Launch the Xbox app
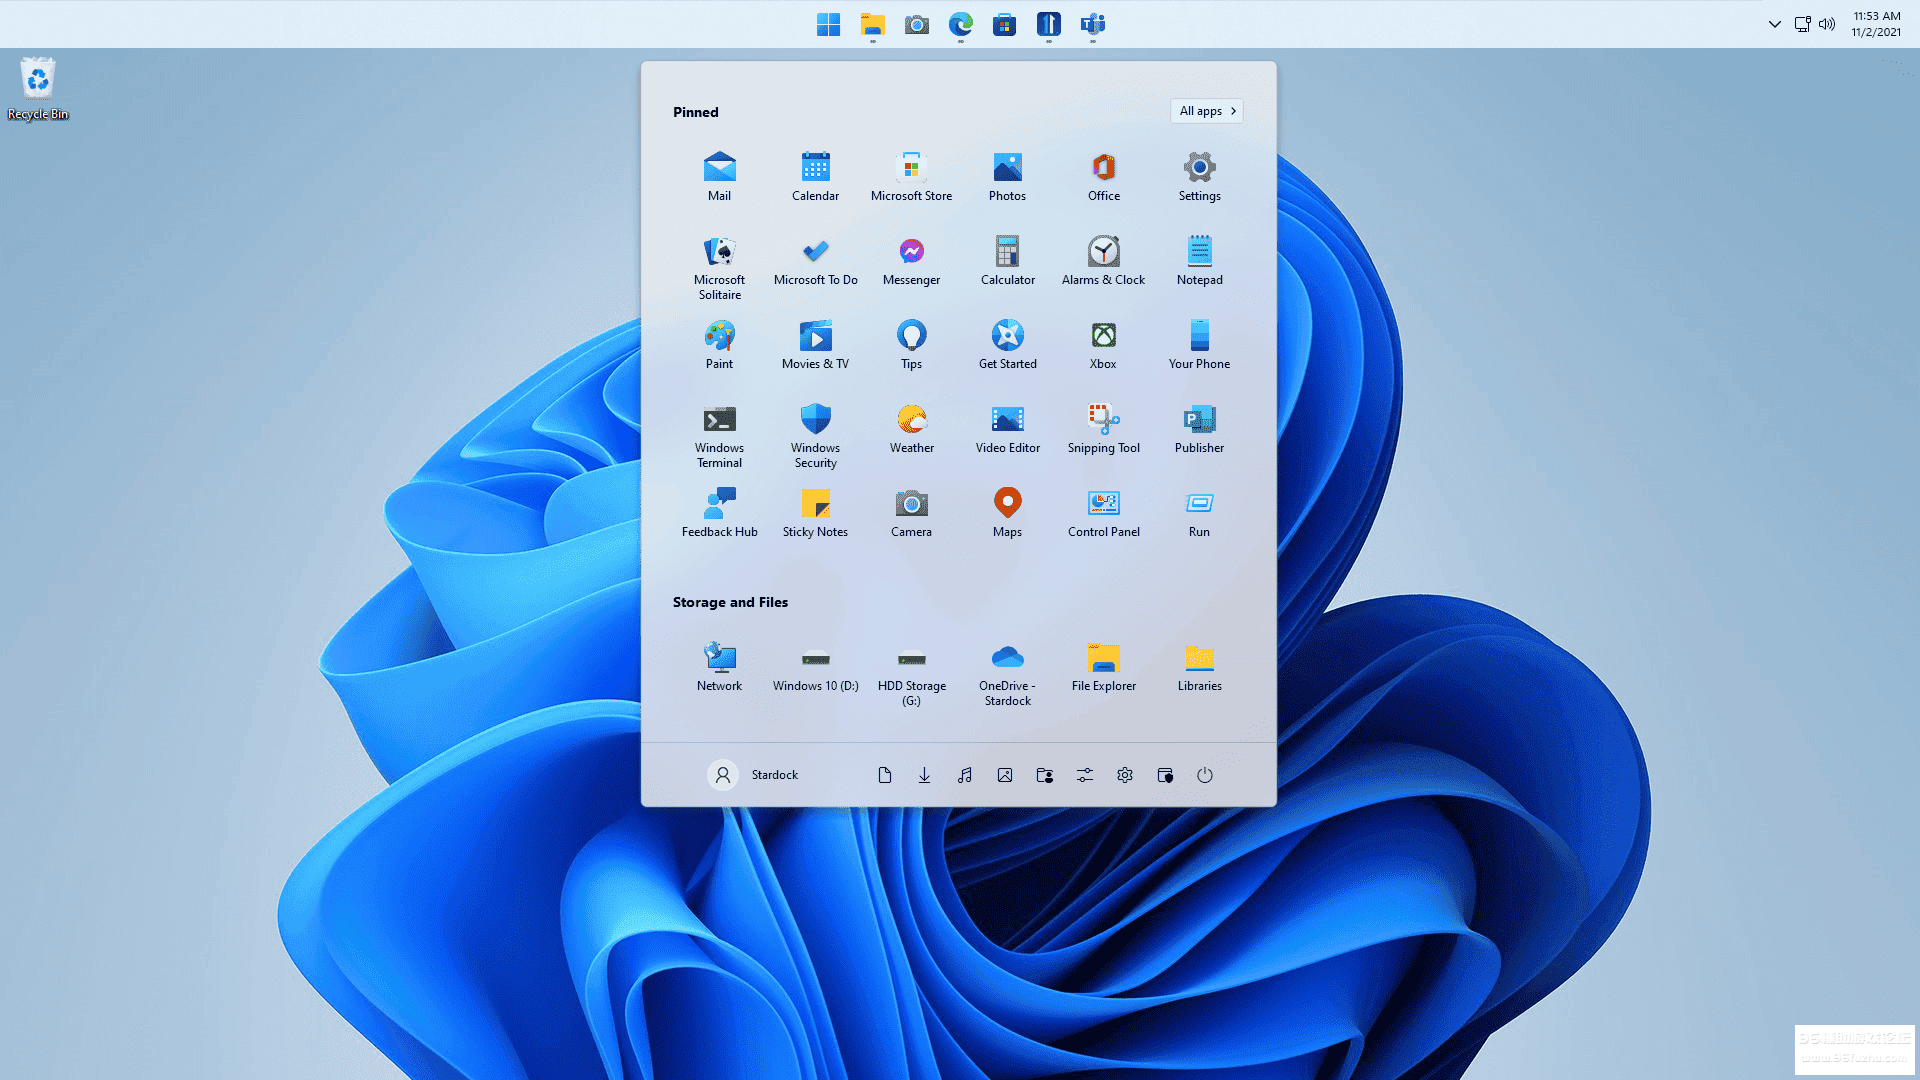 (1103, 345)
